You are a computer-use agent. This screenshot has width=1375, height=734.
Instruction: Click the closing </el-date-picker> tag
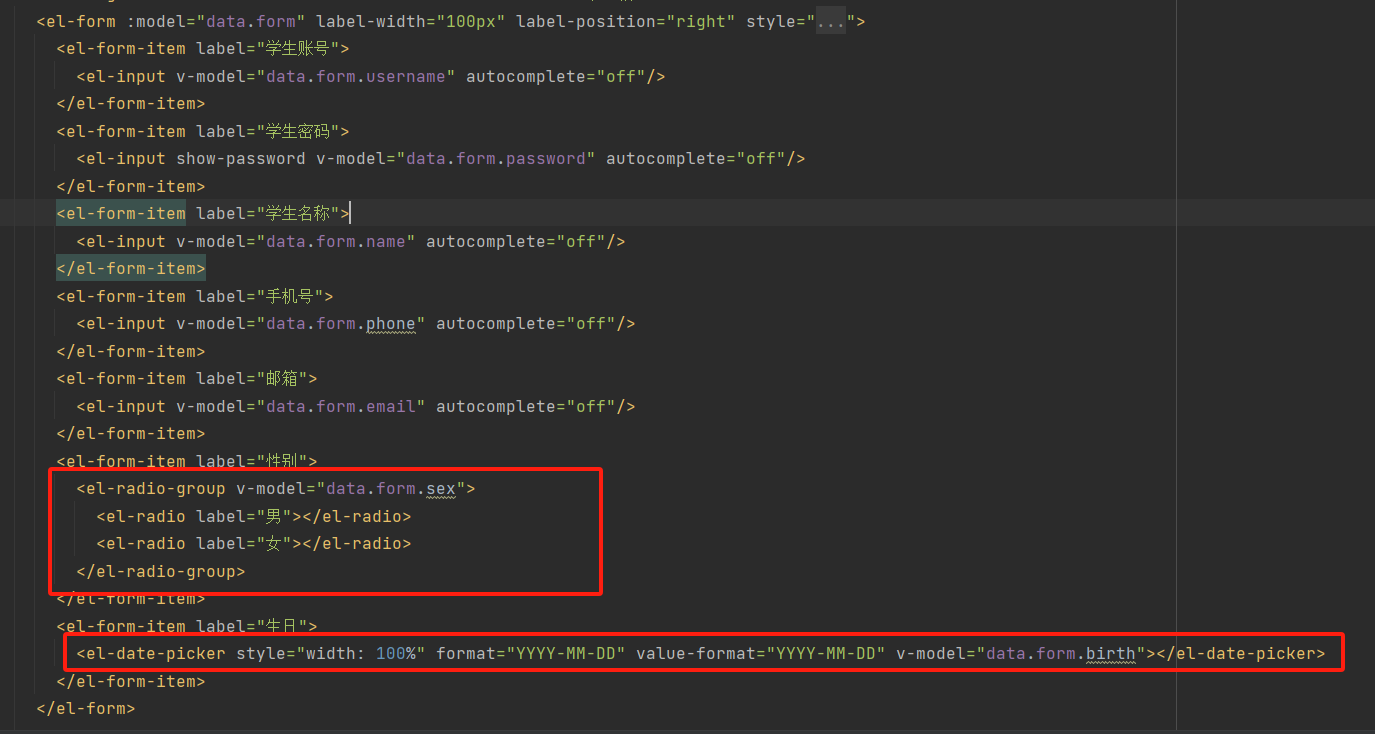[1241, 653]
